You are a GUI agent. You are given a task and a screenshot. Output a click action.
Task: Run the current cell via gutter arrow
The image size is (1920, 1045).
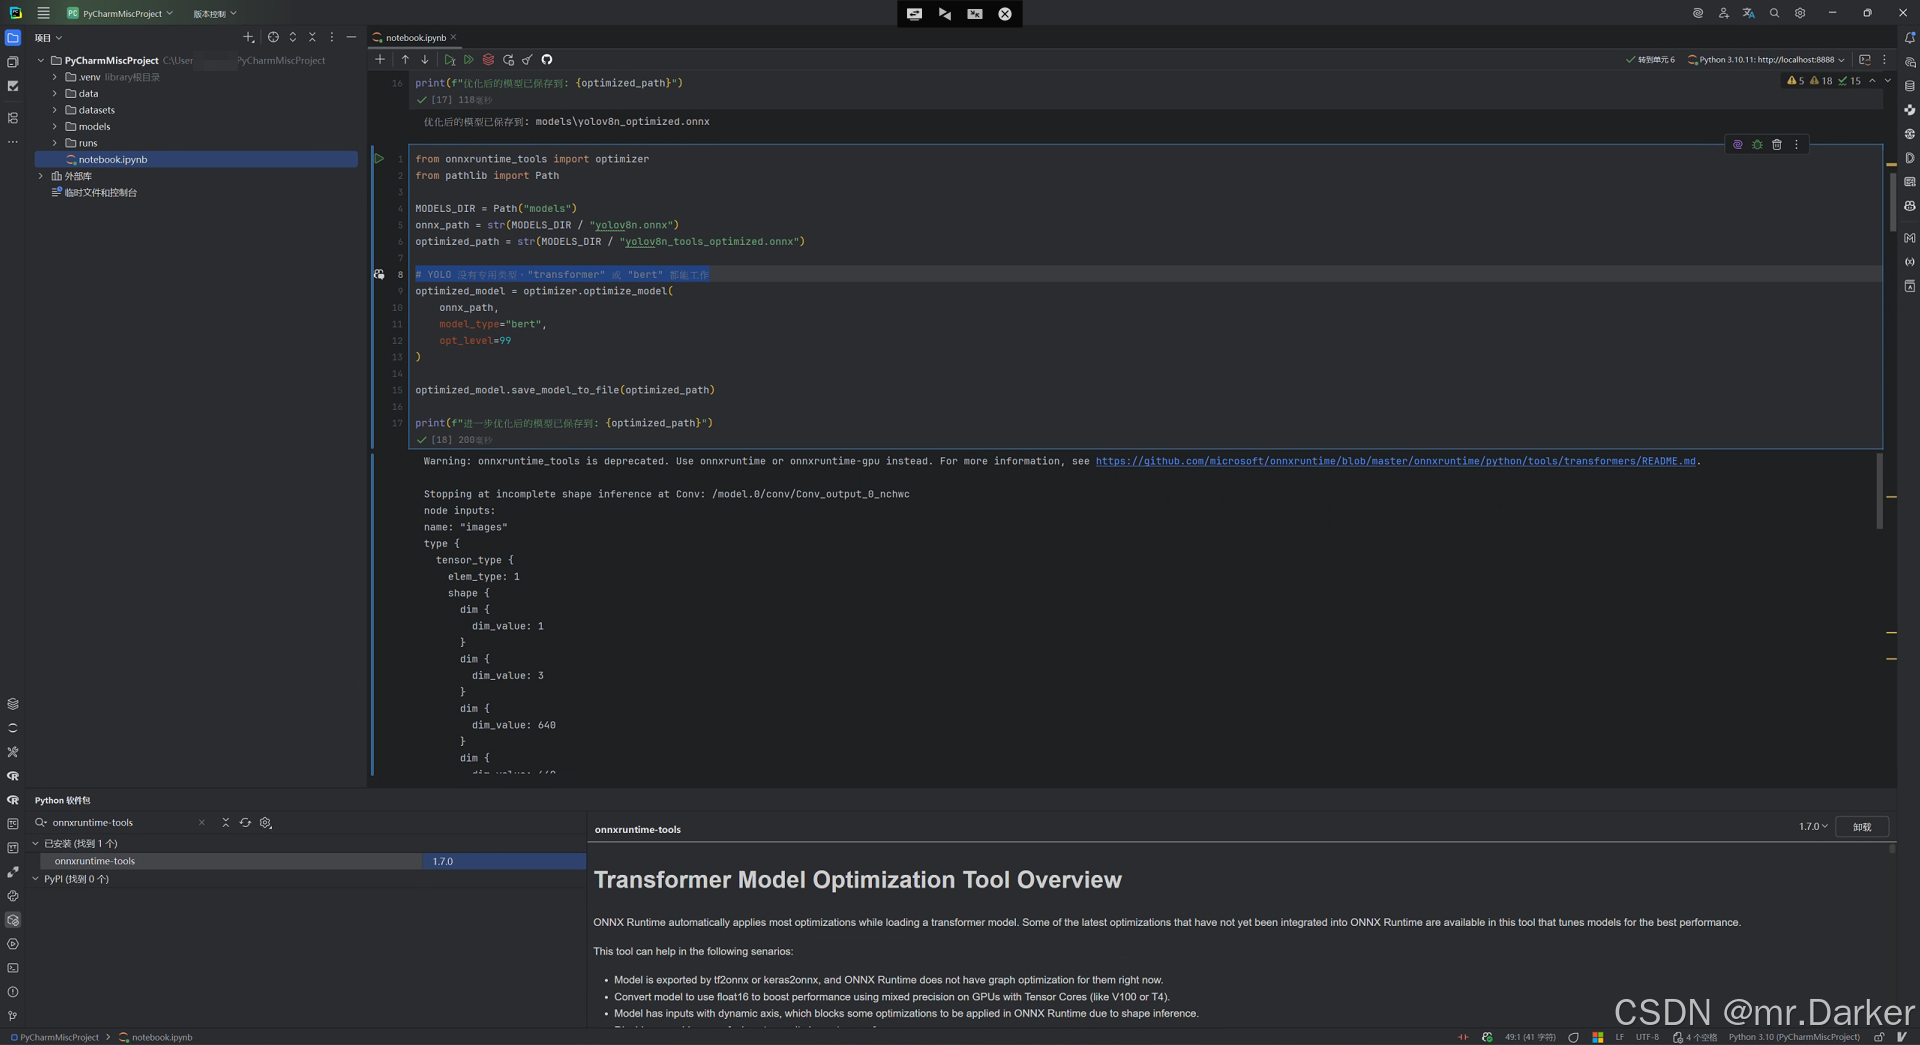pos(379,158)
